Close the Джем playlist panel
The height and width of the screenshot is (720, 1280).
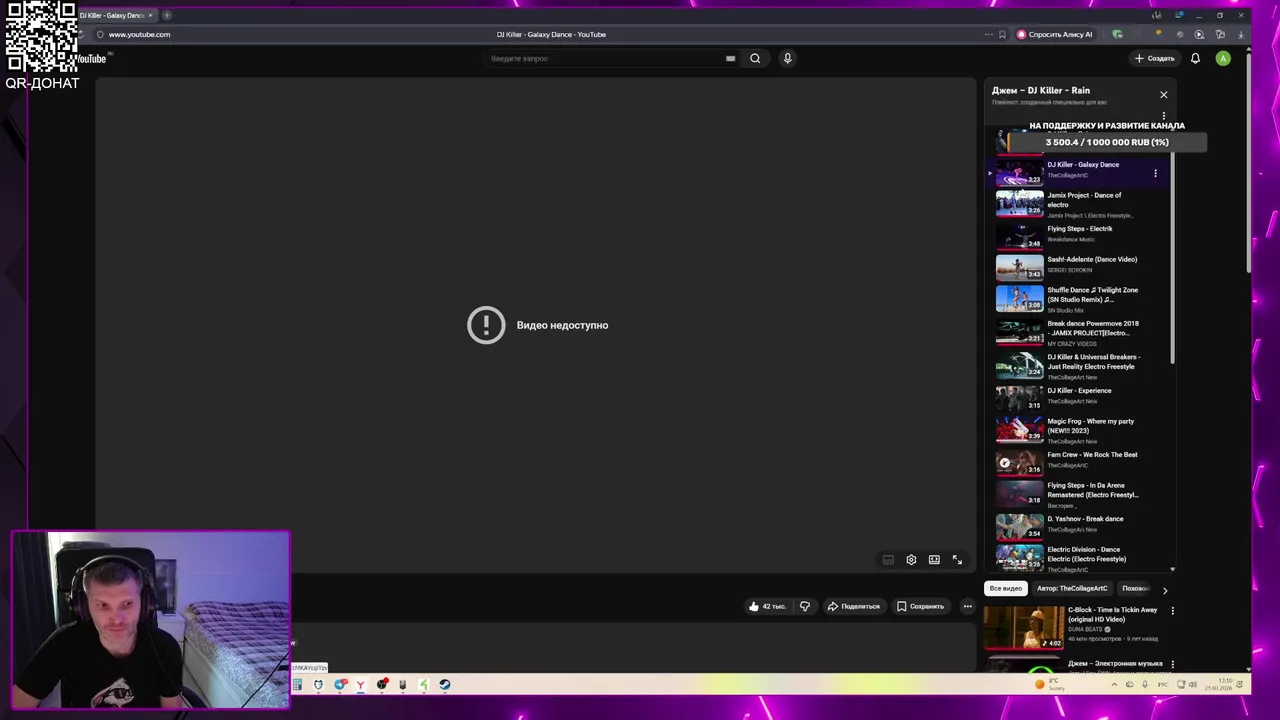tap(1163, 94)
